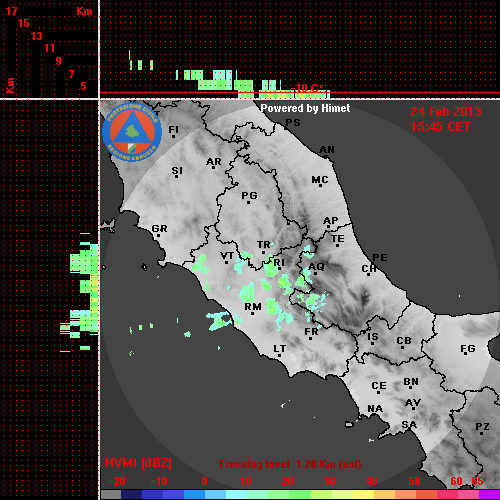500x500 pixels.
Task: Select the AN city label
Action: pos(327,150)
